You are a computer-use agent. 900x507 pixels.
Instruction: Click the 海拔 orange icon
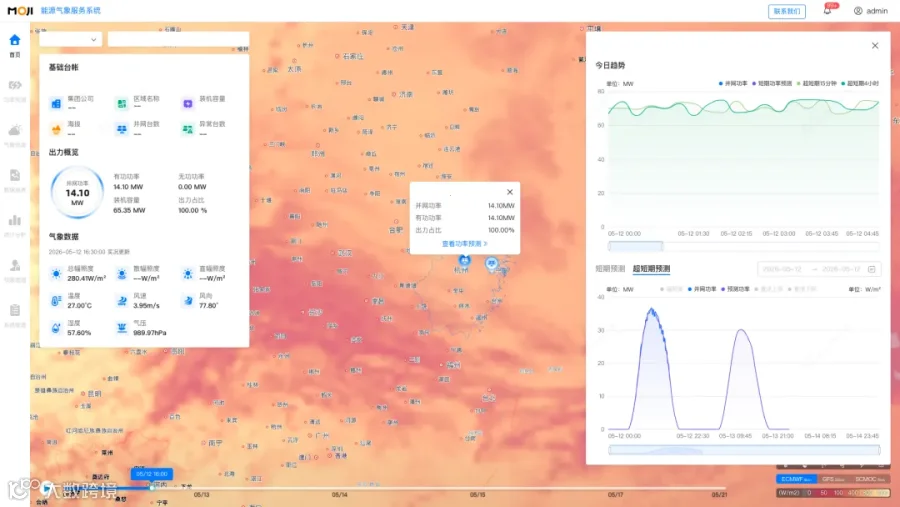click(56, 129)
